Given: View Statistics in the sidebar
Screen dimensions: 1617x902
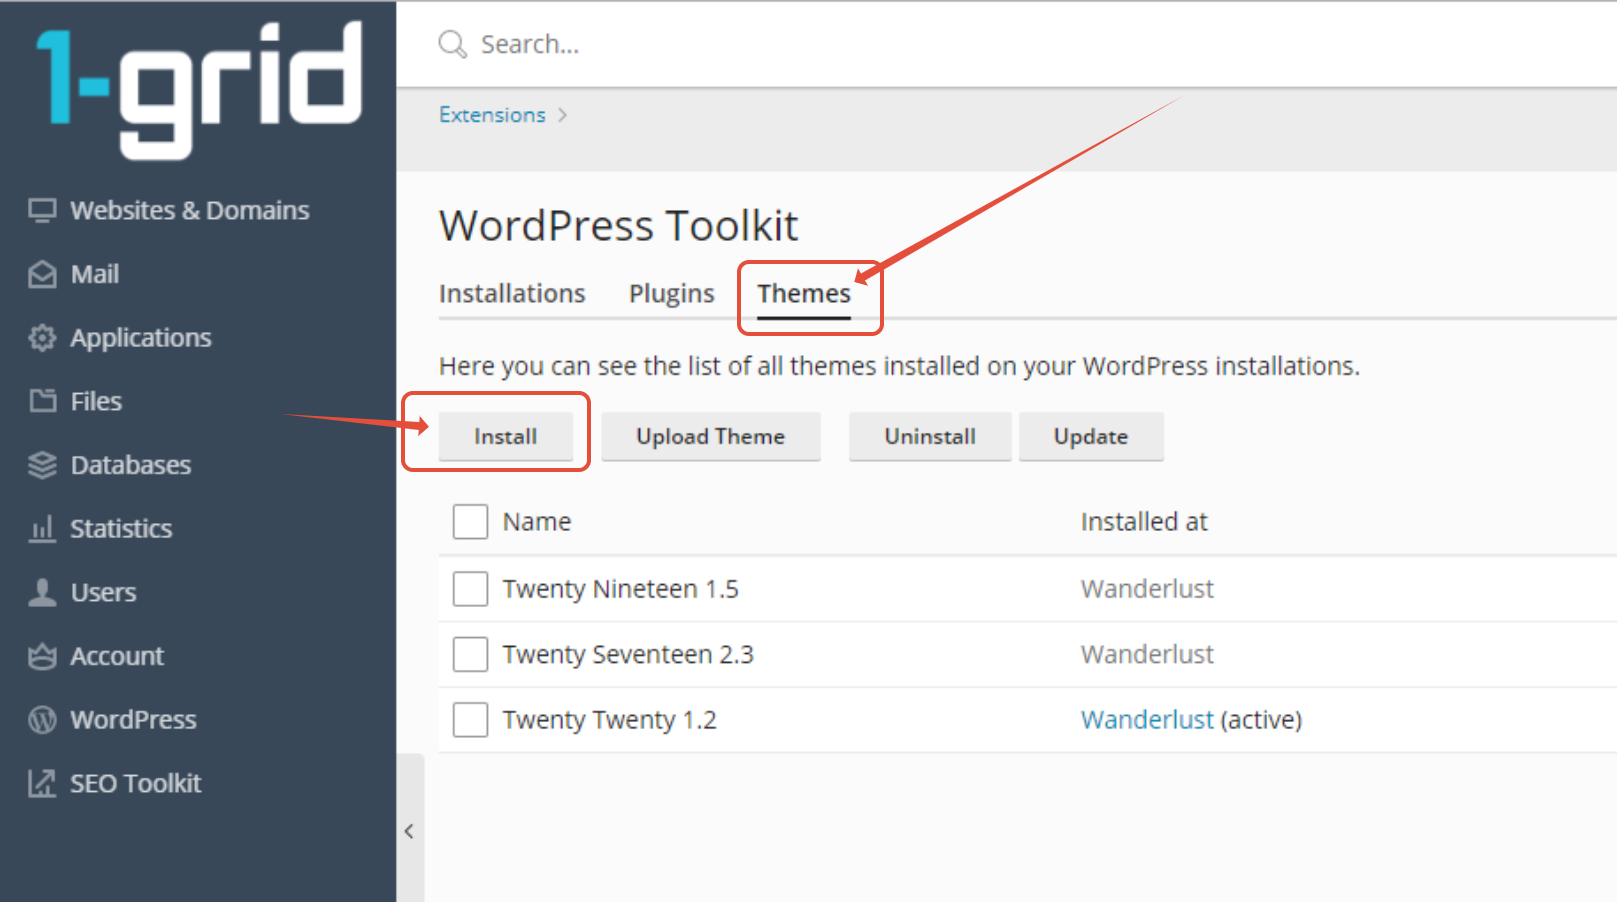Looking at the screenshot, I should coord(121,528).
